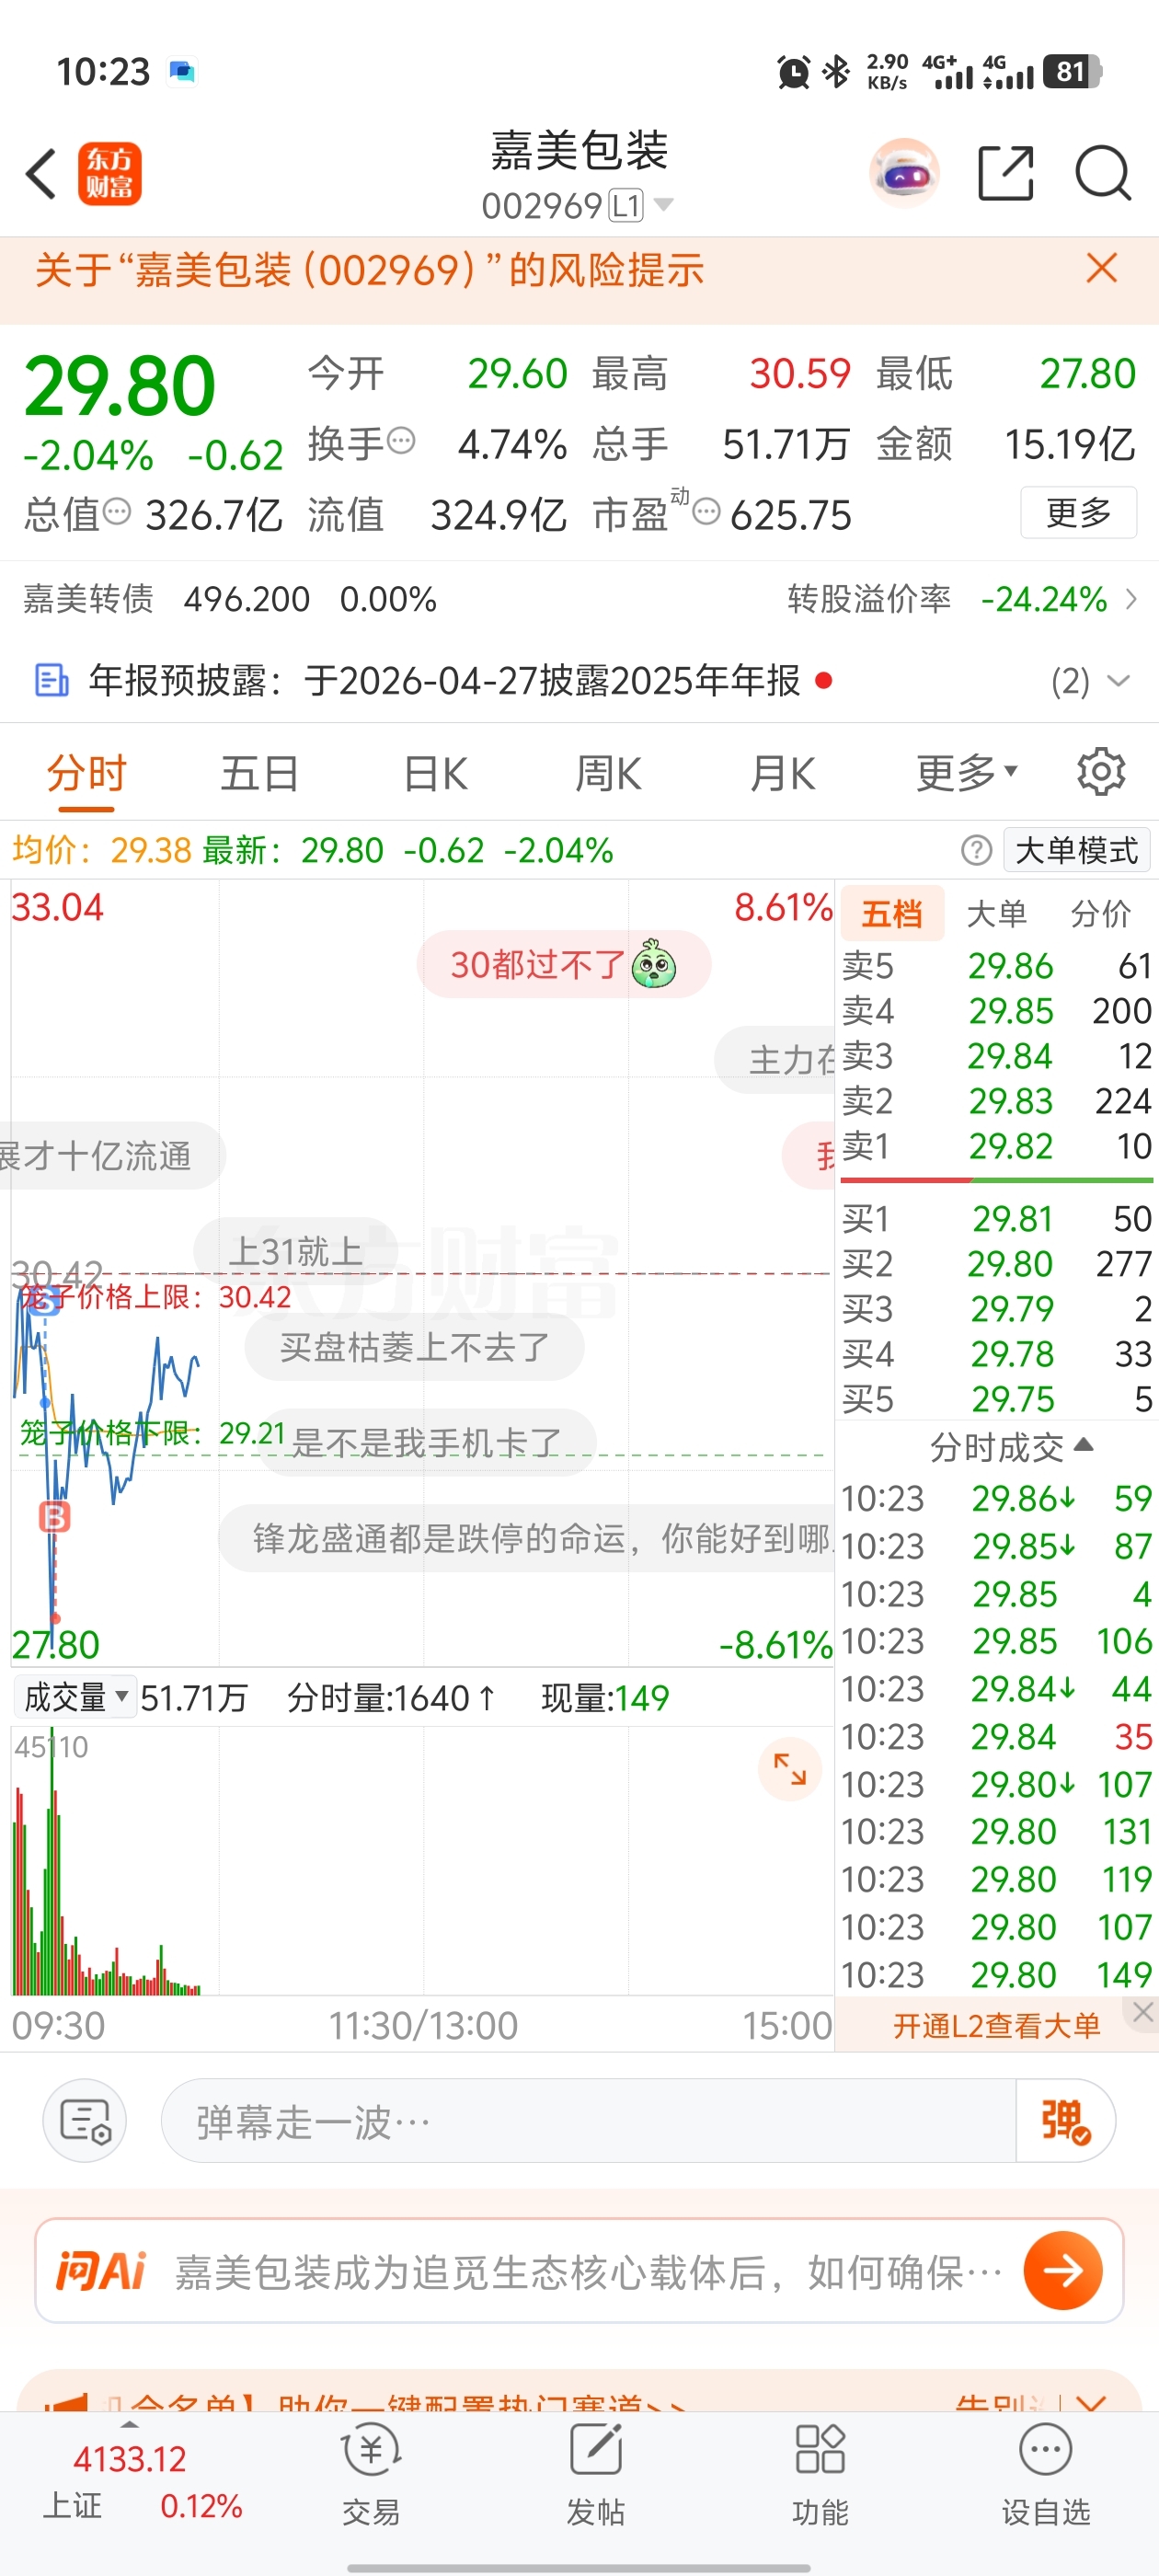This screenshot has width=1159, height=2576.
Task: Tap the 市盈 info icon
Action: 706,512
